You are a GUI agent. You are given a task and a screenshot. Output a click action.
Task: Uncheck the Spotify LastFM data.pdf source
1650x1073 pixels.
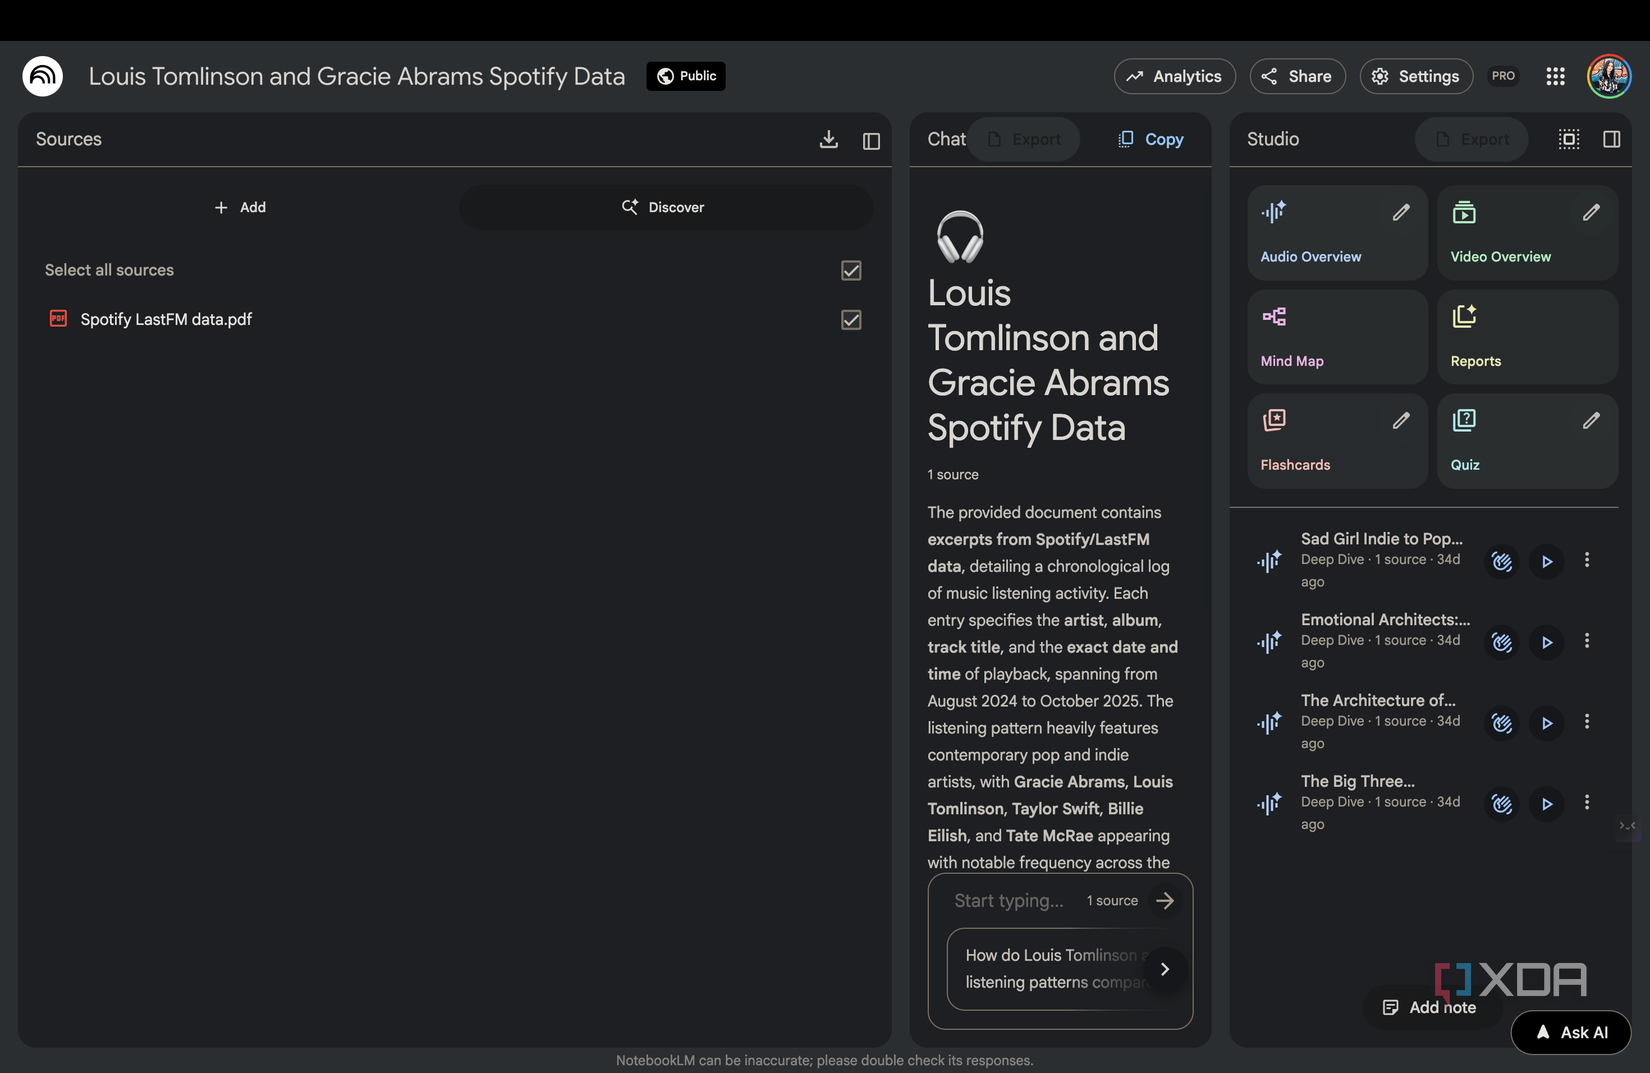pos(851,320)
